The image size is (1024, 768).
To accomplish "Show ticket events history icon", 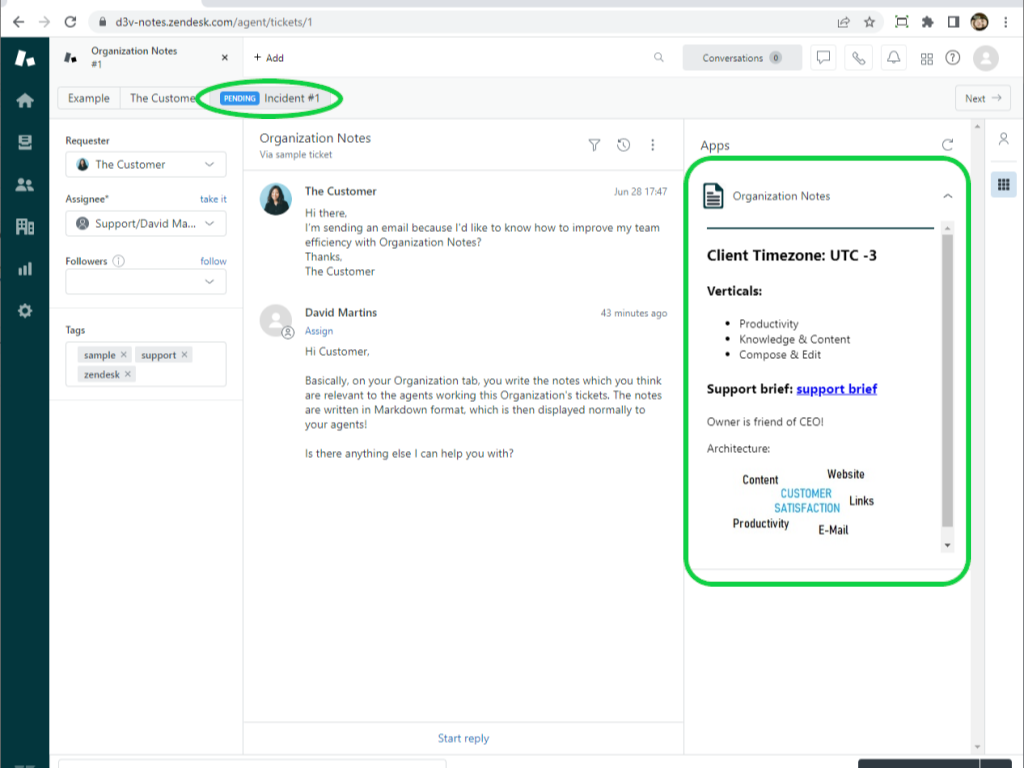I will click(623, 145).
